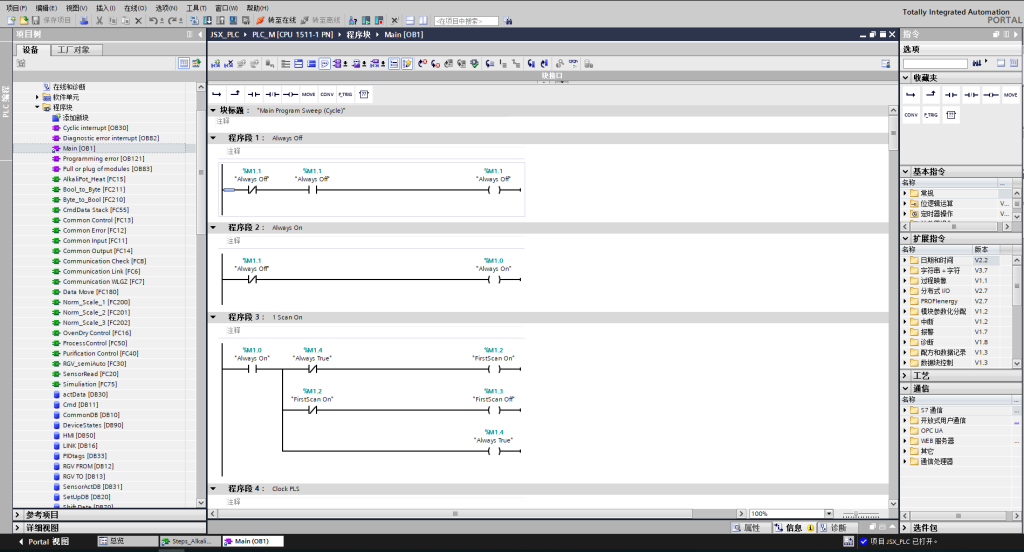Image resolution: width=1024 pixels, height=552 pixels.
Task: Split the editor space horizontally
Action: (410, 21)
